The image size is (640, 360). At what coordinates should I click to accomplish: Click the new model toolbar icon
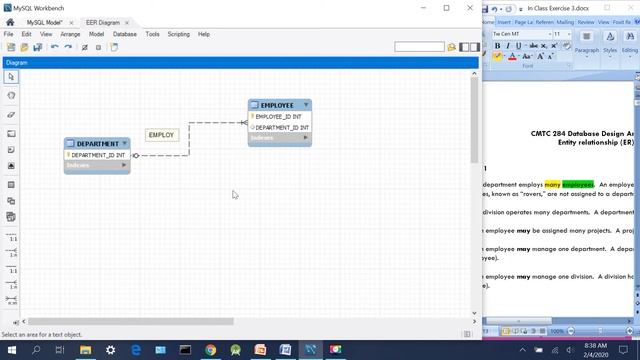[11, 47]
